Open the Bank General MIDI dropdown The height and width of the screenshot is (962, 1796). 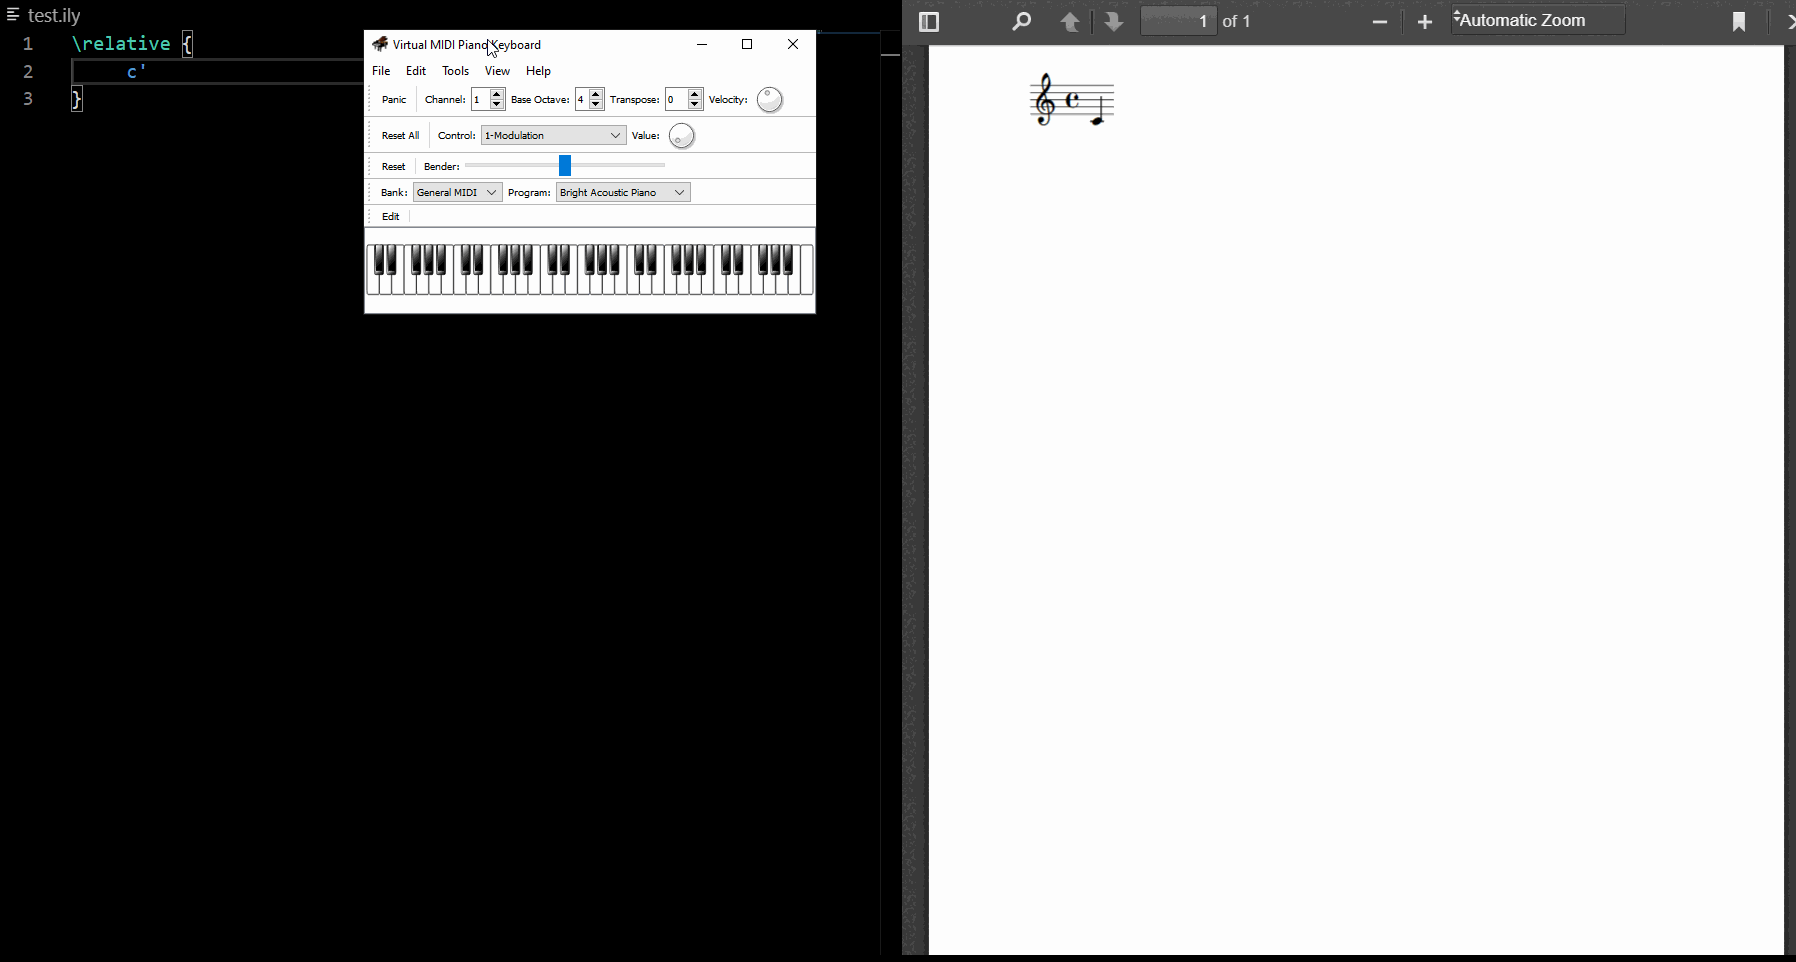(457, 193)
